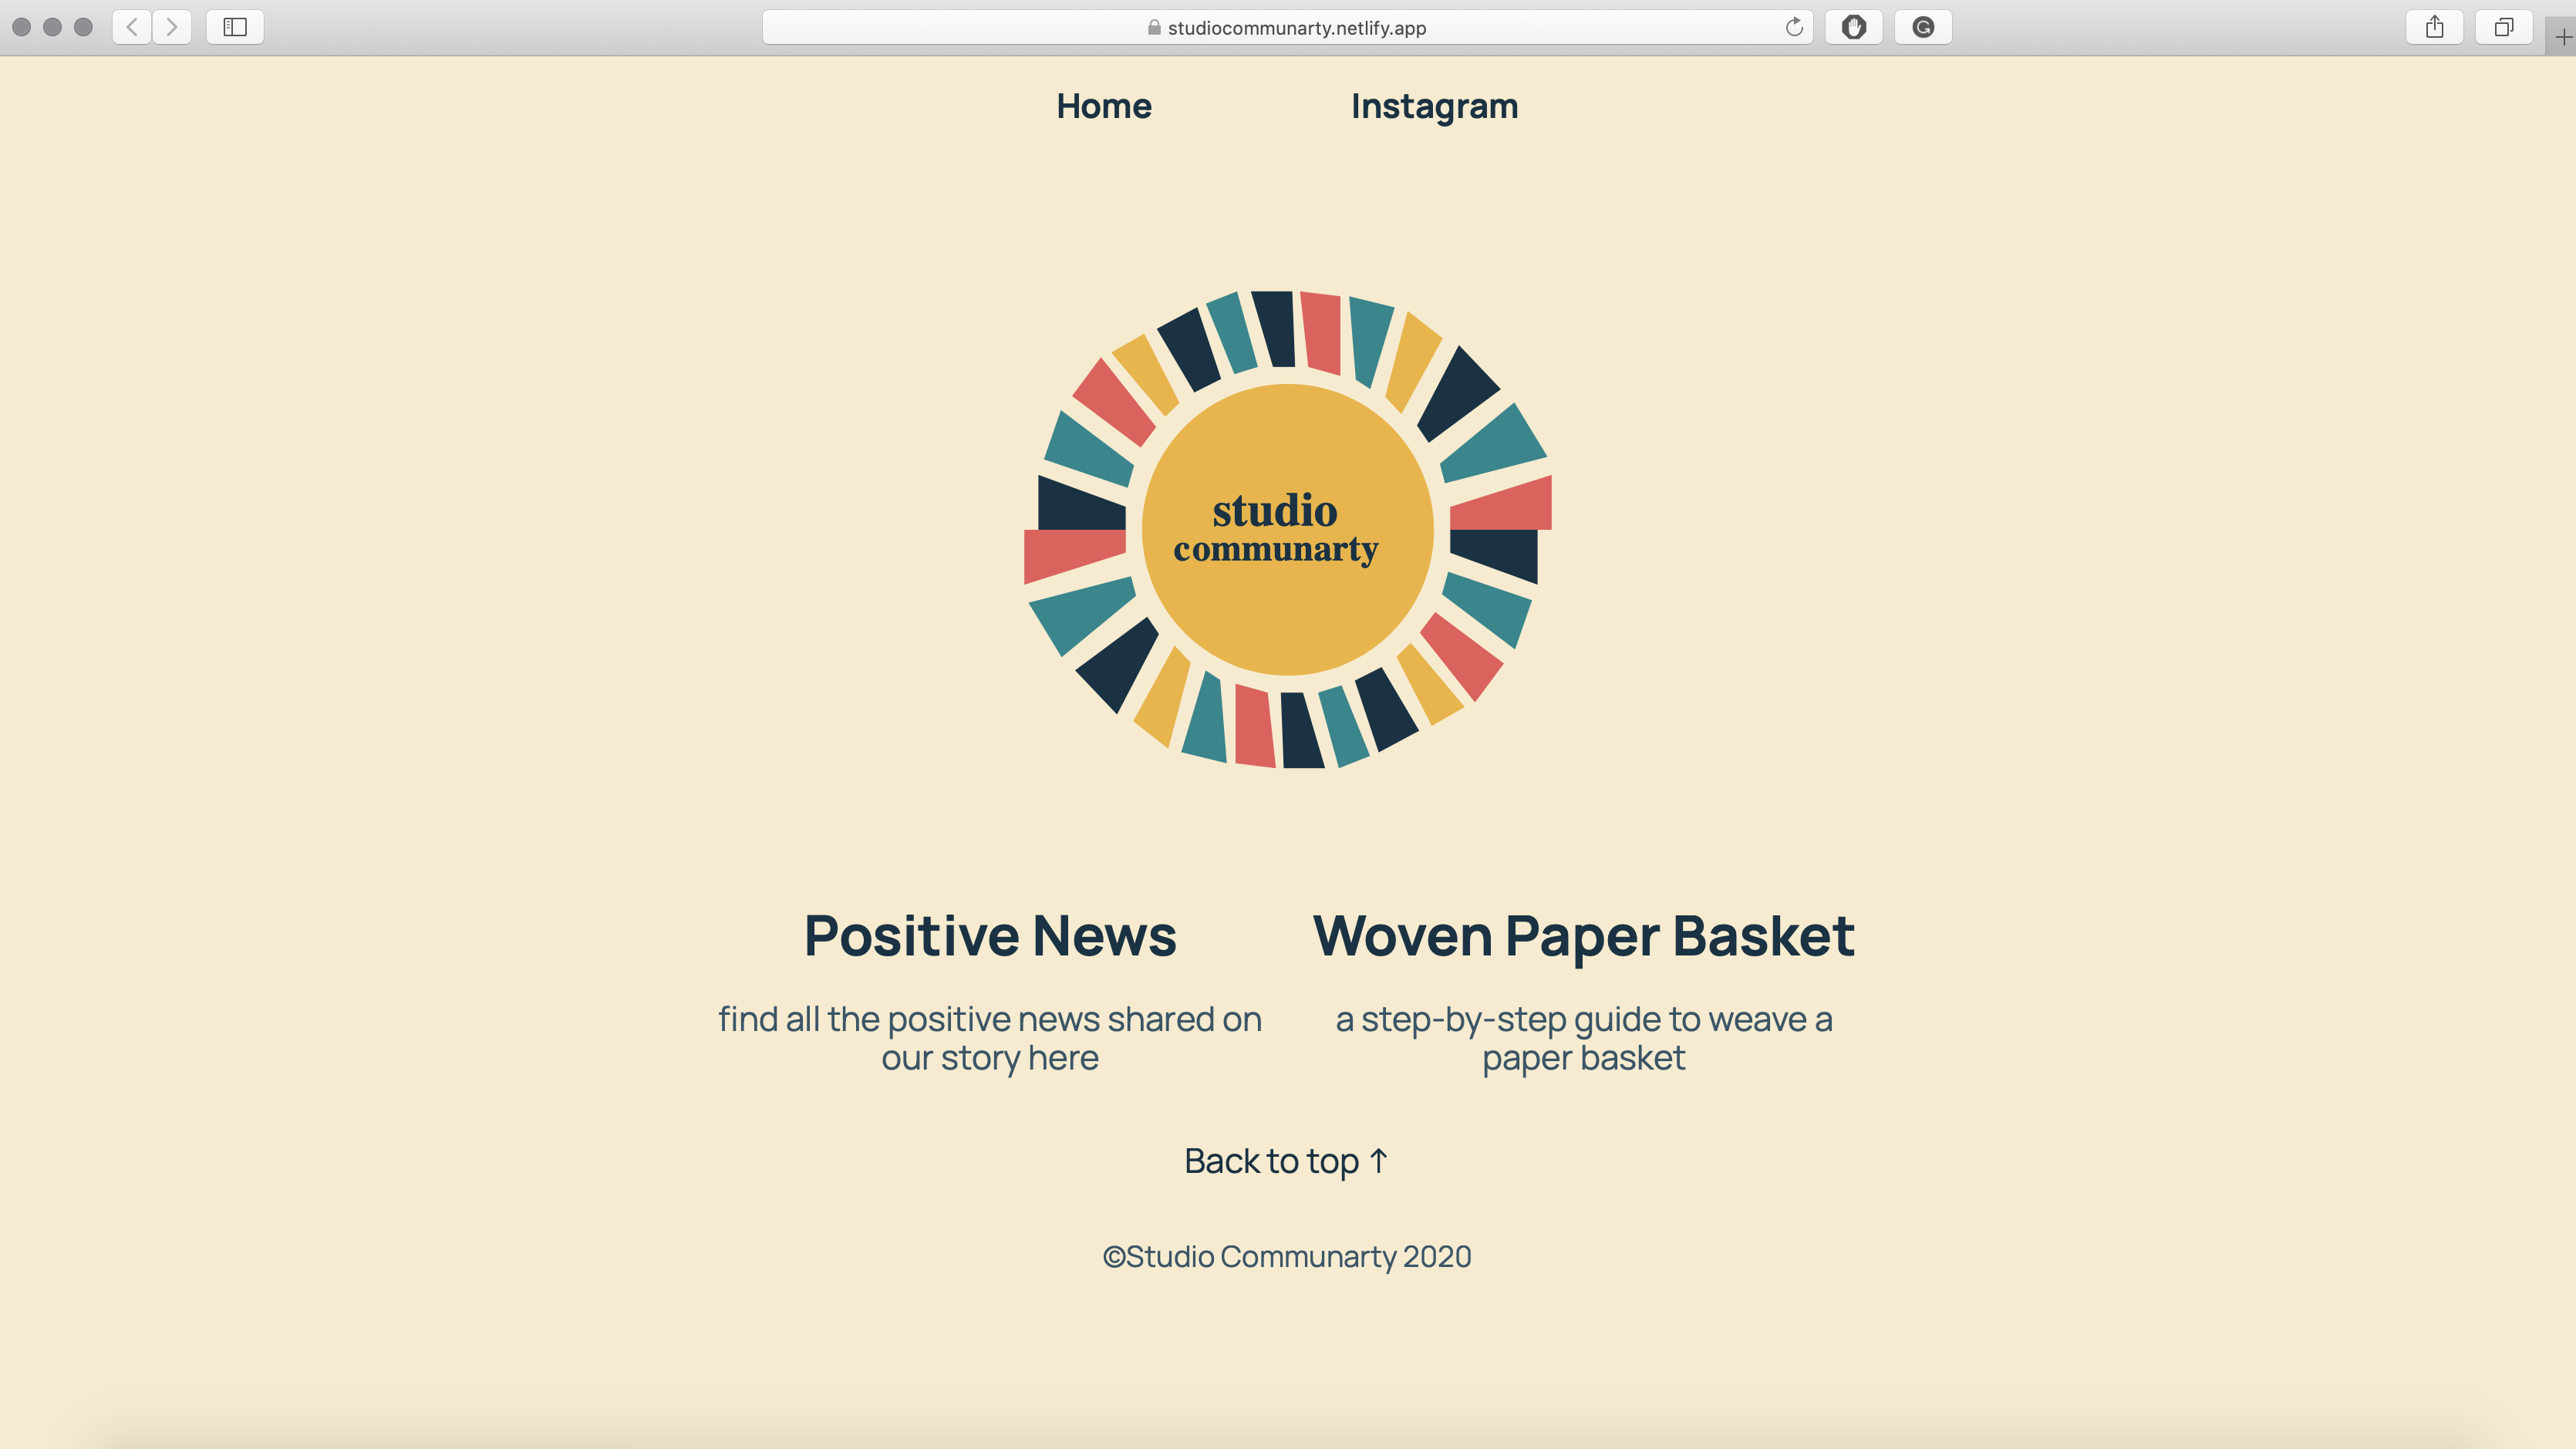This screenshot has height=1449, width=2576.
Task: Open the Woven Paper Basket heading
Action: (x=1583, y=936)
